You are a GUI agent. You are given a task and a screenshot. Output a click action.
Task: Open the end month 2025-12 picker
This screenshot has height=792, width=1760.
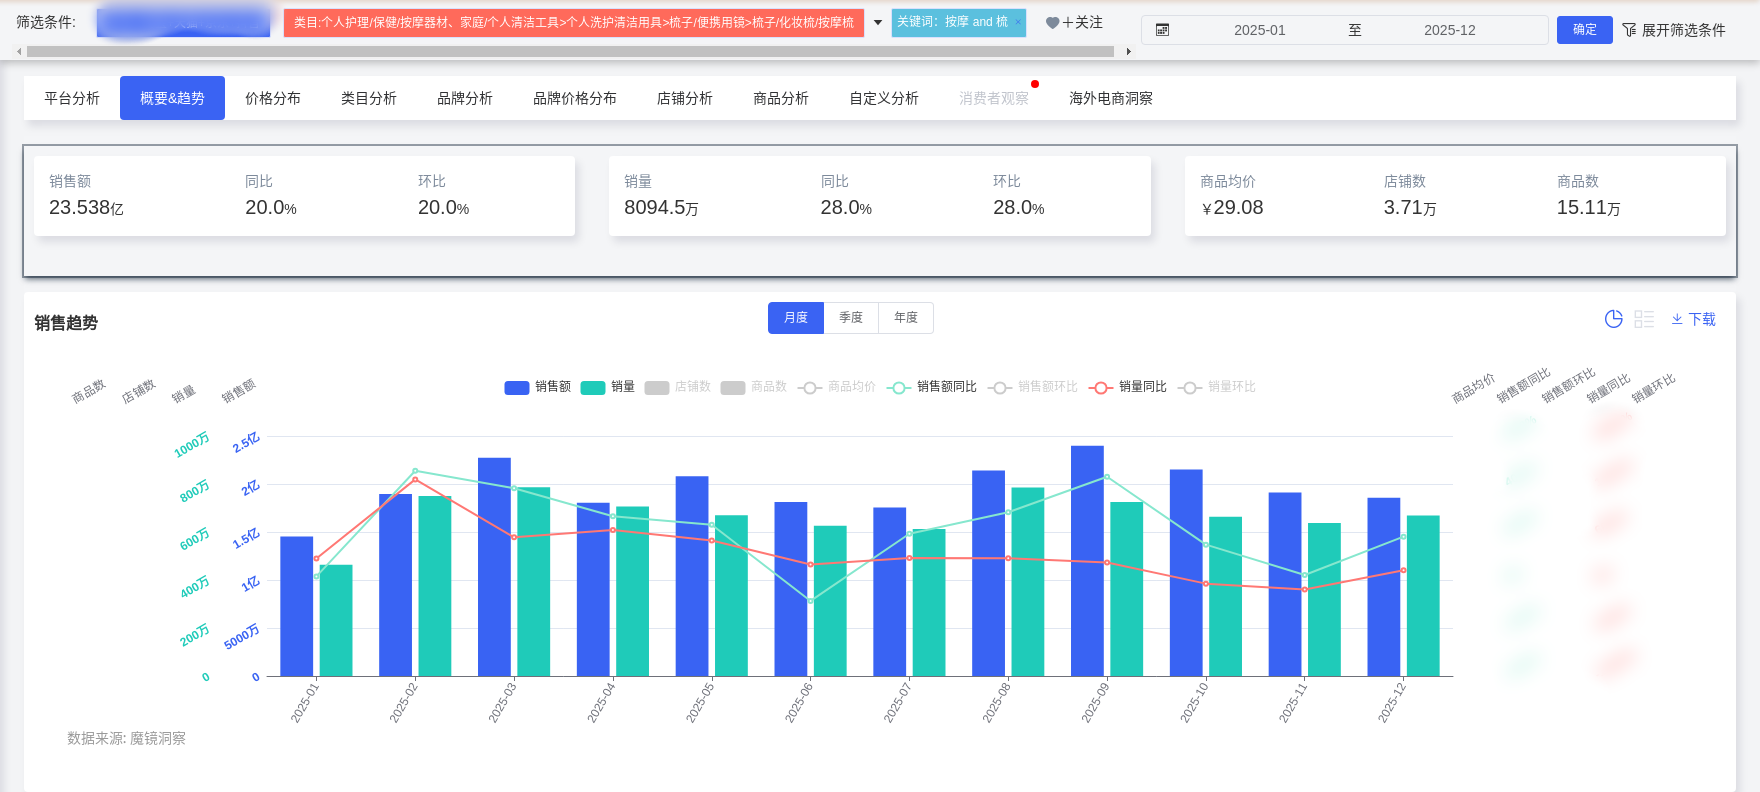(x=1449, y=30)
